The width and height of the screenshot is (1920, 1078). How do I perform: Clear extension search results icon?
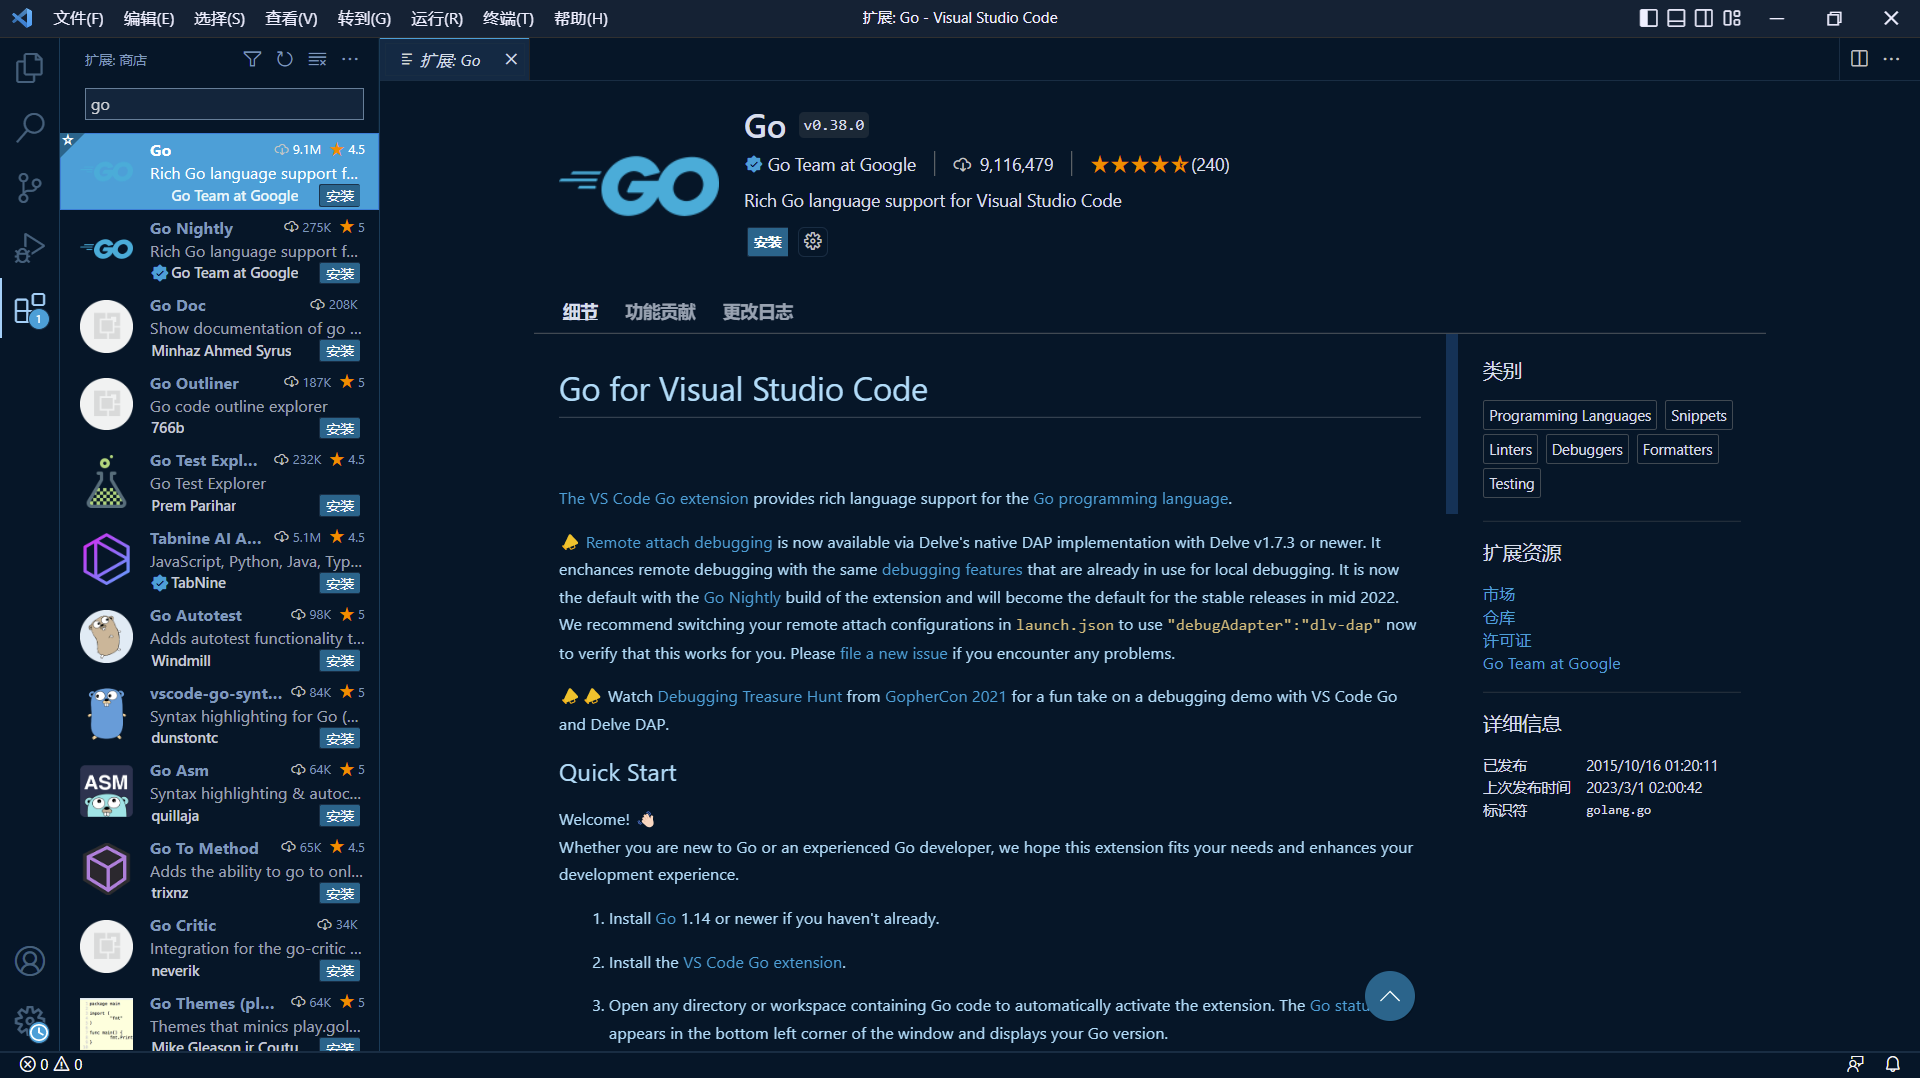pyautogui.click(x=317, y=60)
